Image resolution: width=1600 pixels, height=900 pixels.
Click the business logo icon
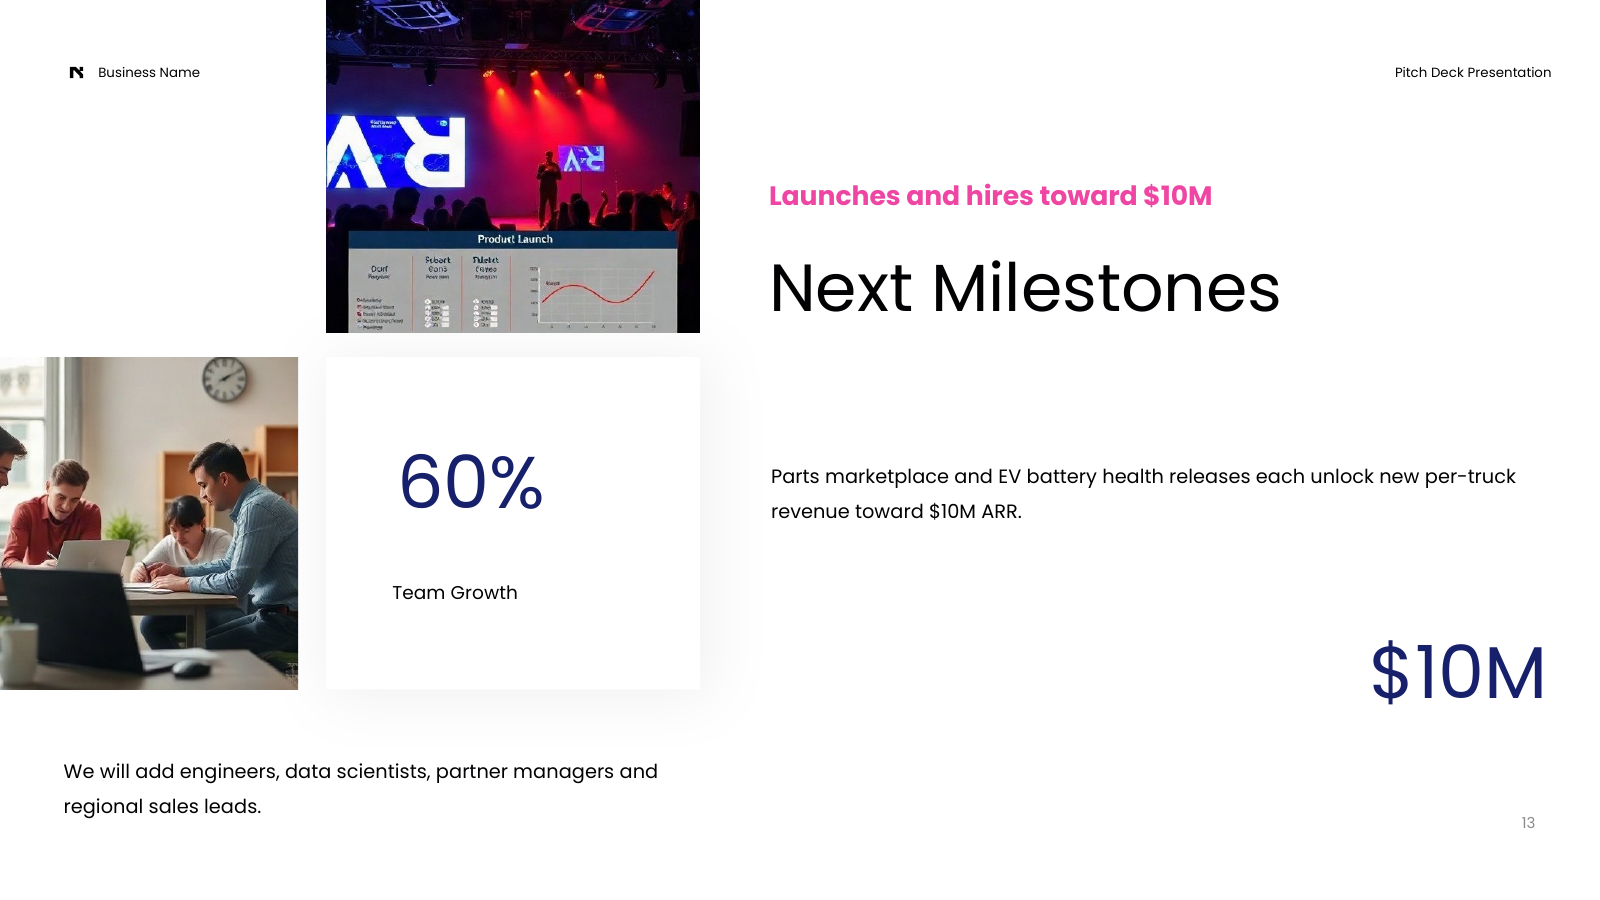coord(76,72)
